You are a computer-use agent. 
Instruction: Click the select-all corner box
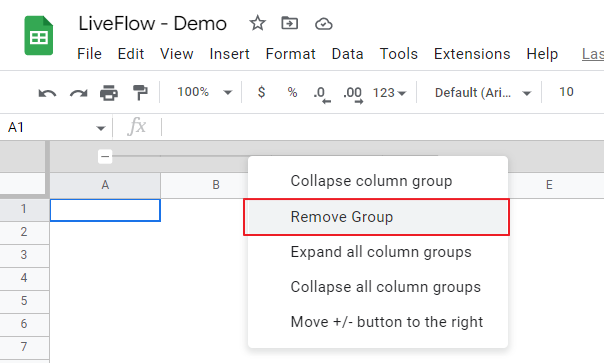pyautogui.click(x=22, y=183)
